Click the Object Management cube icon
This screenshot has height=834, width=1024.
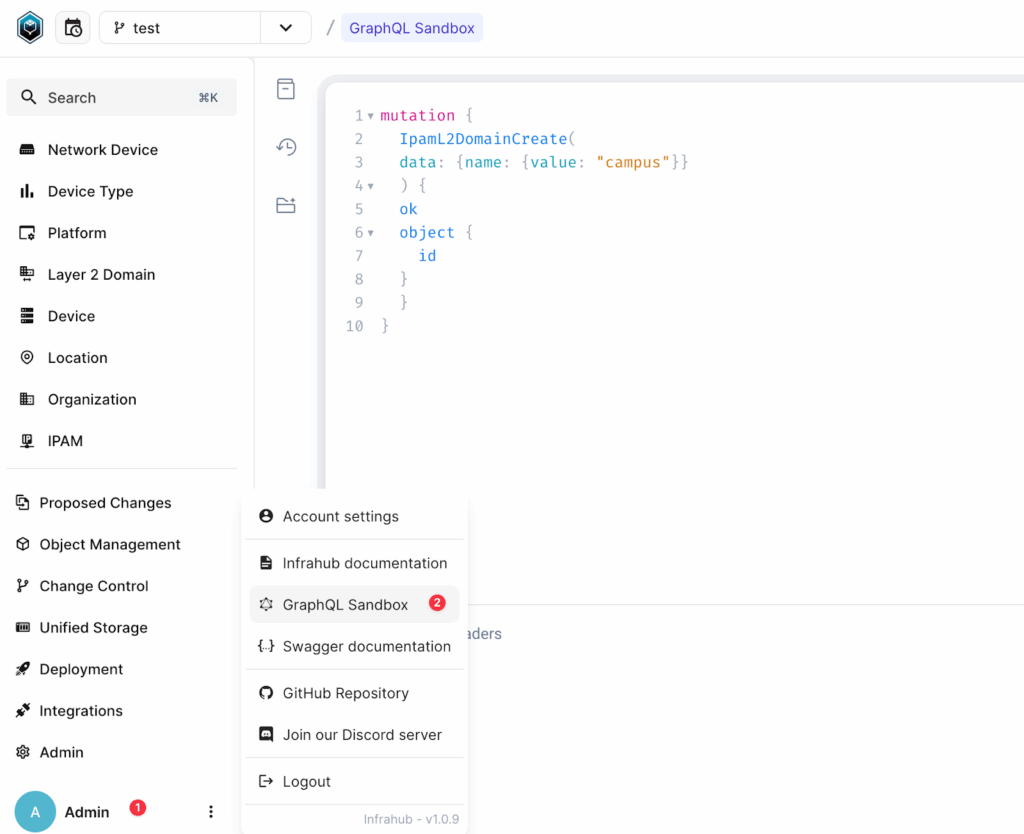click(x=23, y=544)
